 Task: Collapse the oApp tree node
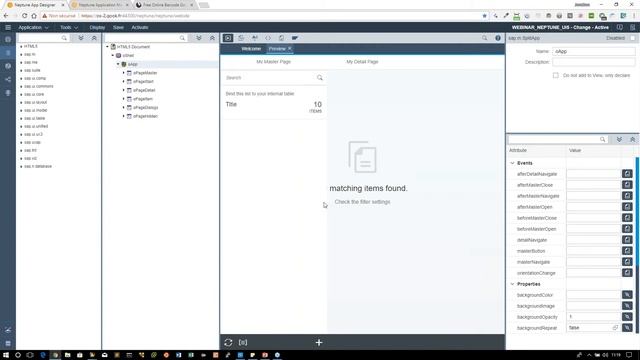click(118, 64)
